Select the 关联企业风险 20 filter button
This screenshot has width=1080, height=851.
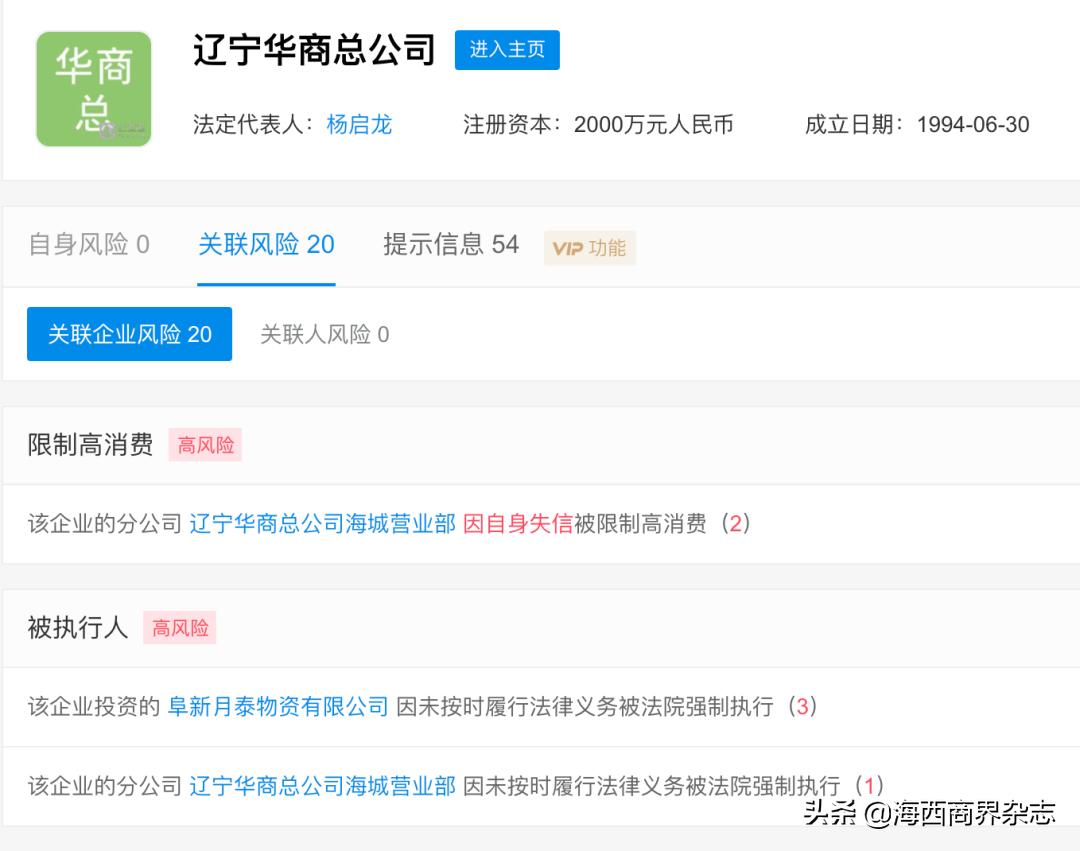click(x=129, y=333)
